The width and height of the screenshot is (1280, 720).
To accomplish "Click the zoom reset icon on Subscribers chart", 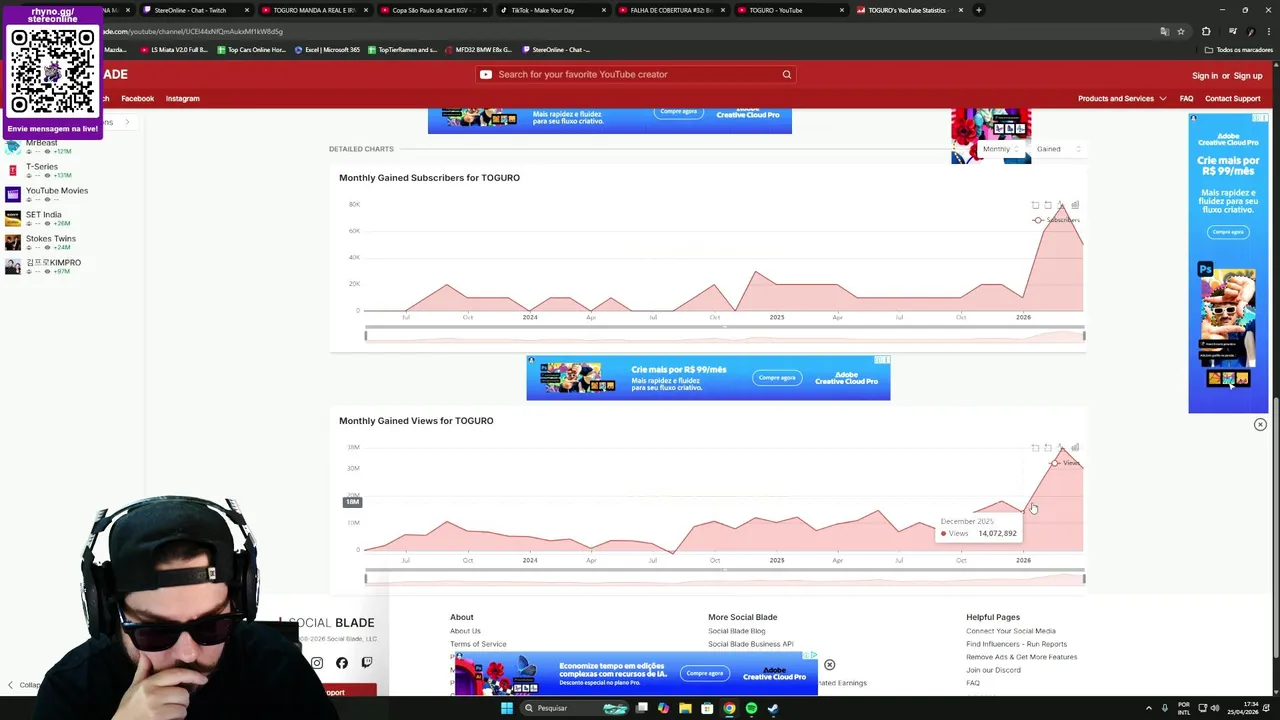I will (x=1048, y=205).
